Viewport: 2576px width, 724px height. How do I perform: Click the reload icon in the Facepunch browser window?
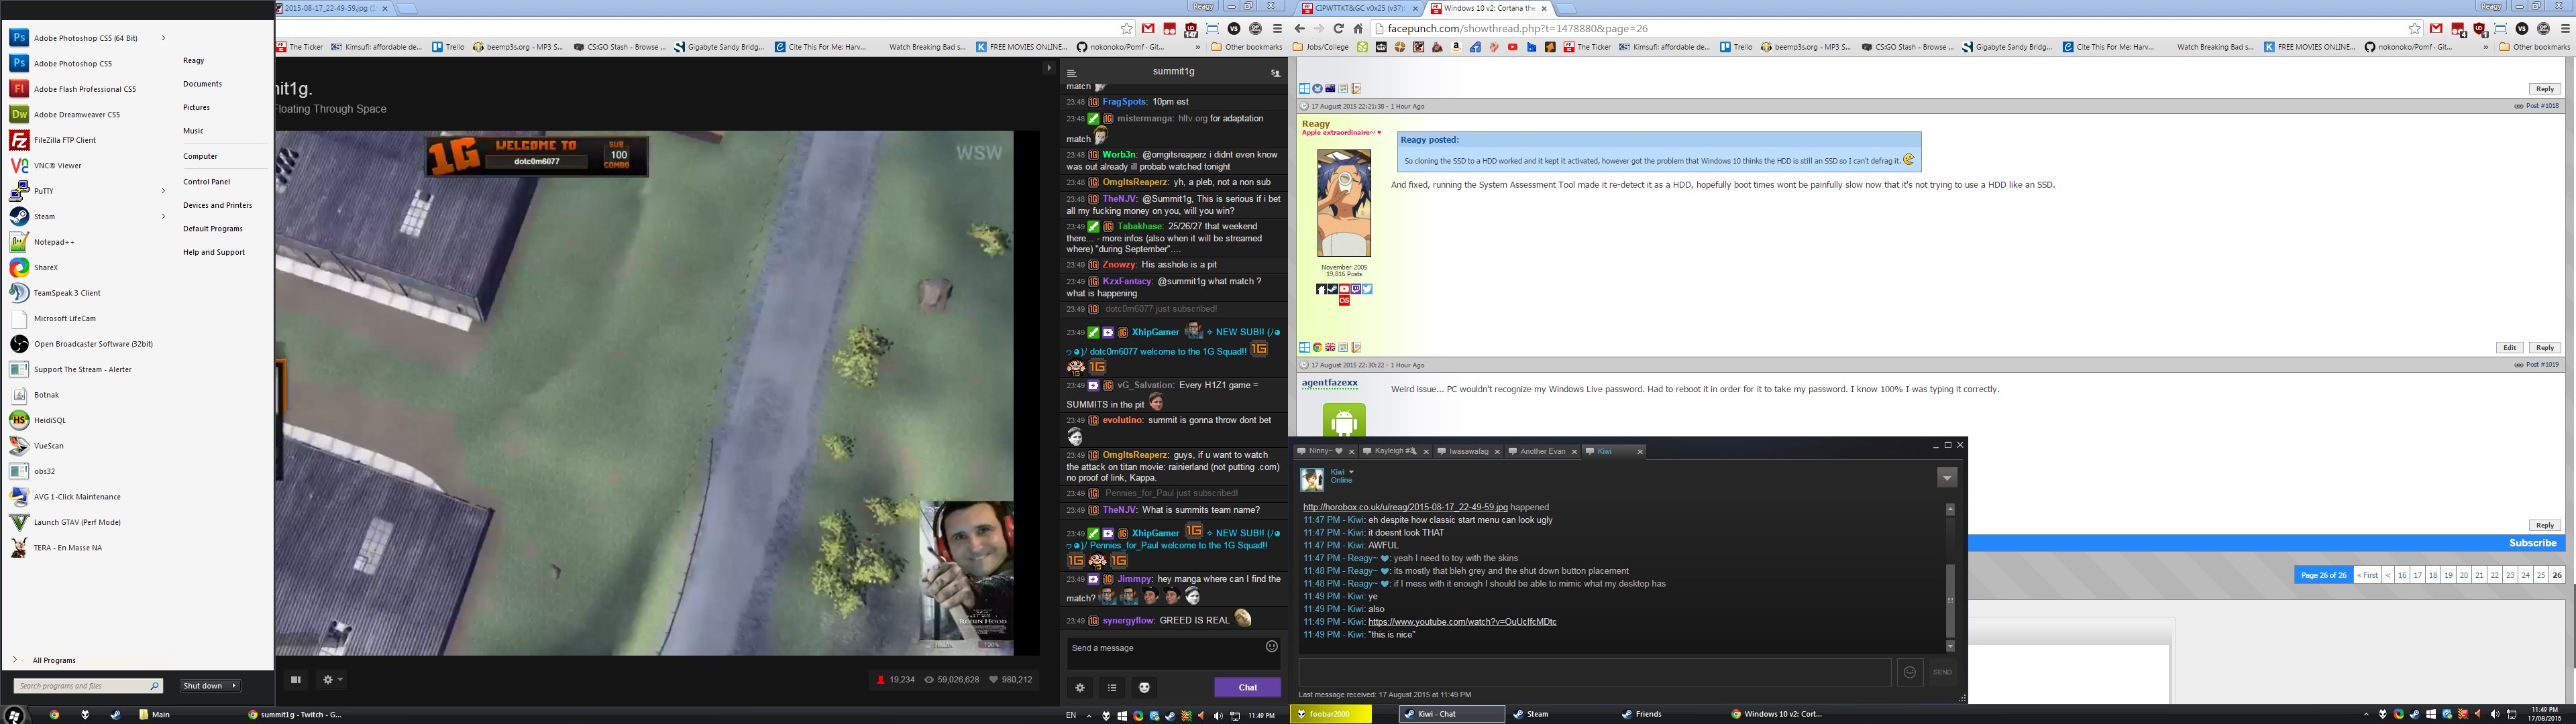[1338, 29]
